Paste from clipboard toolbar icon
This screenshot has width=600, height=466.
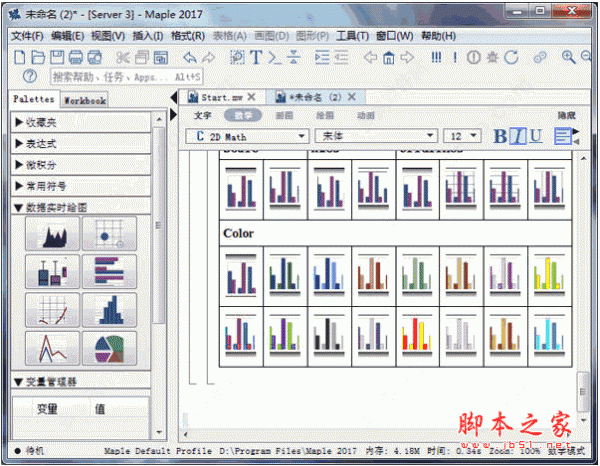click(161, 57)
